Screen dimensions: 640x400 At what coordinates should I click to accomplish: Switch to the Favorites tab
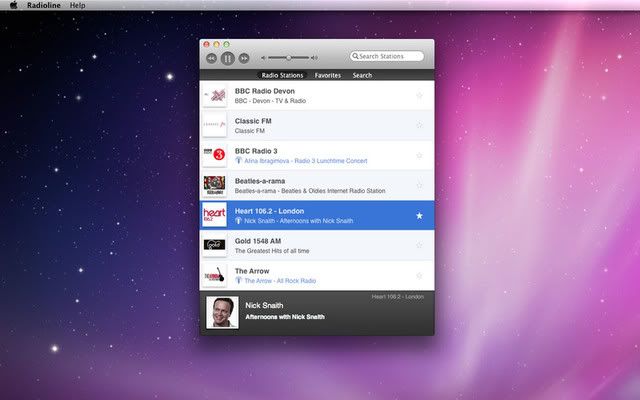click(327, 75)
